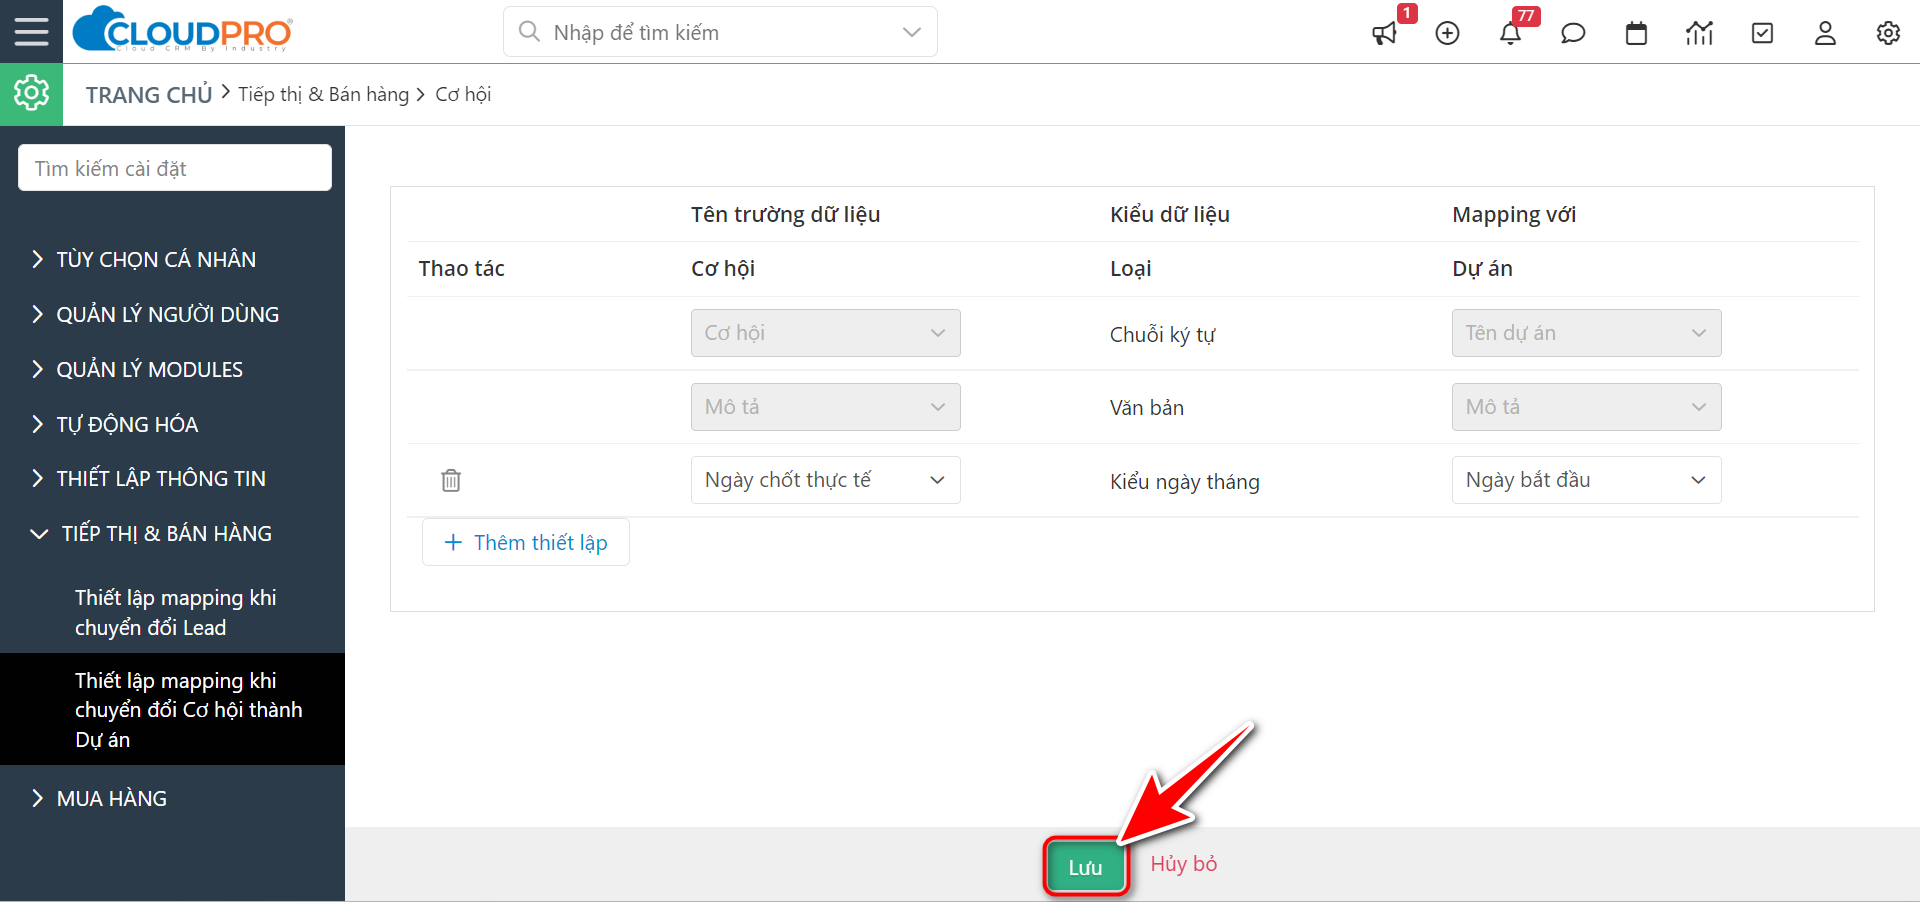Expand THIẾT LẬP THÔNG TIN section

pos(160,478)
